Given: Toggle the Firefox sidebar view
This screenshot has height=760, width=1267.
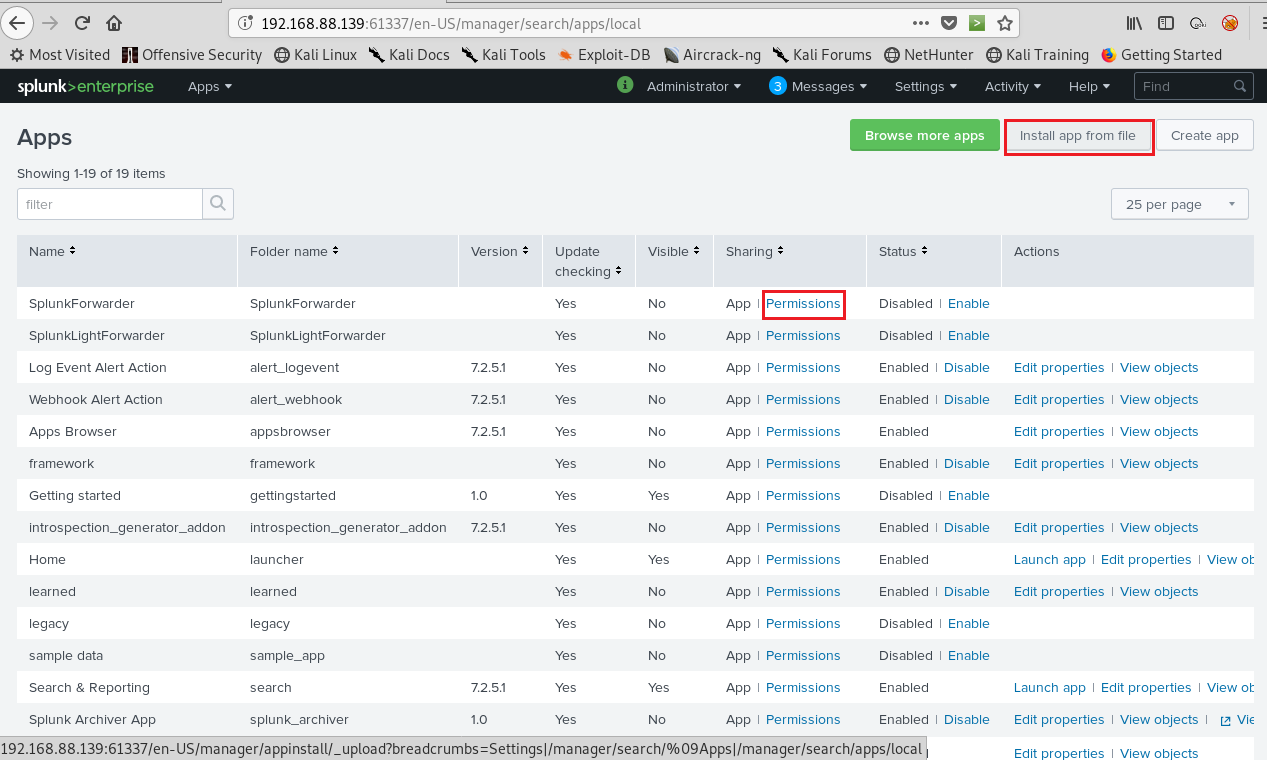Looking at the screenshot, I should pos(1166,22).
